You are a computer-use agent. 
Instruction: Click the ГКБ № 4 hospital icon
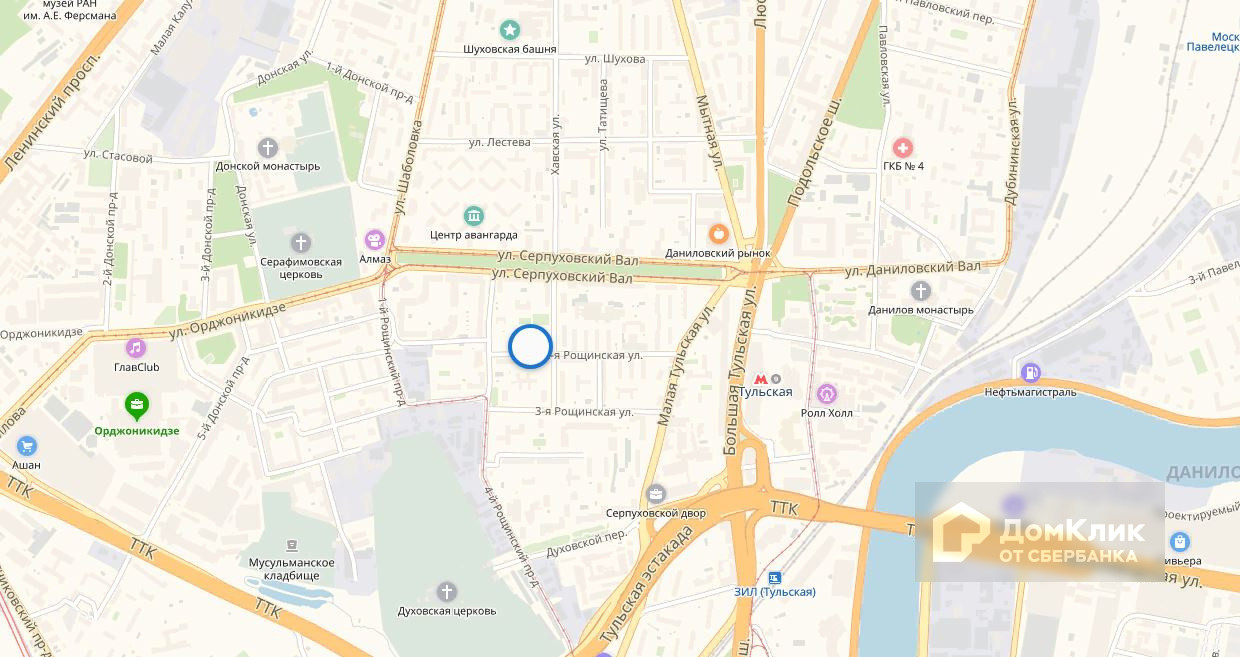coord(903,147)
